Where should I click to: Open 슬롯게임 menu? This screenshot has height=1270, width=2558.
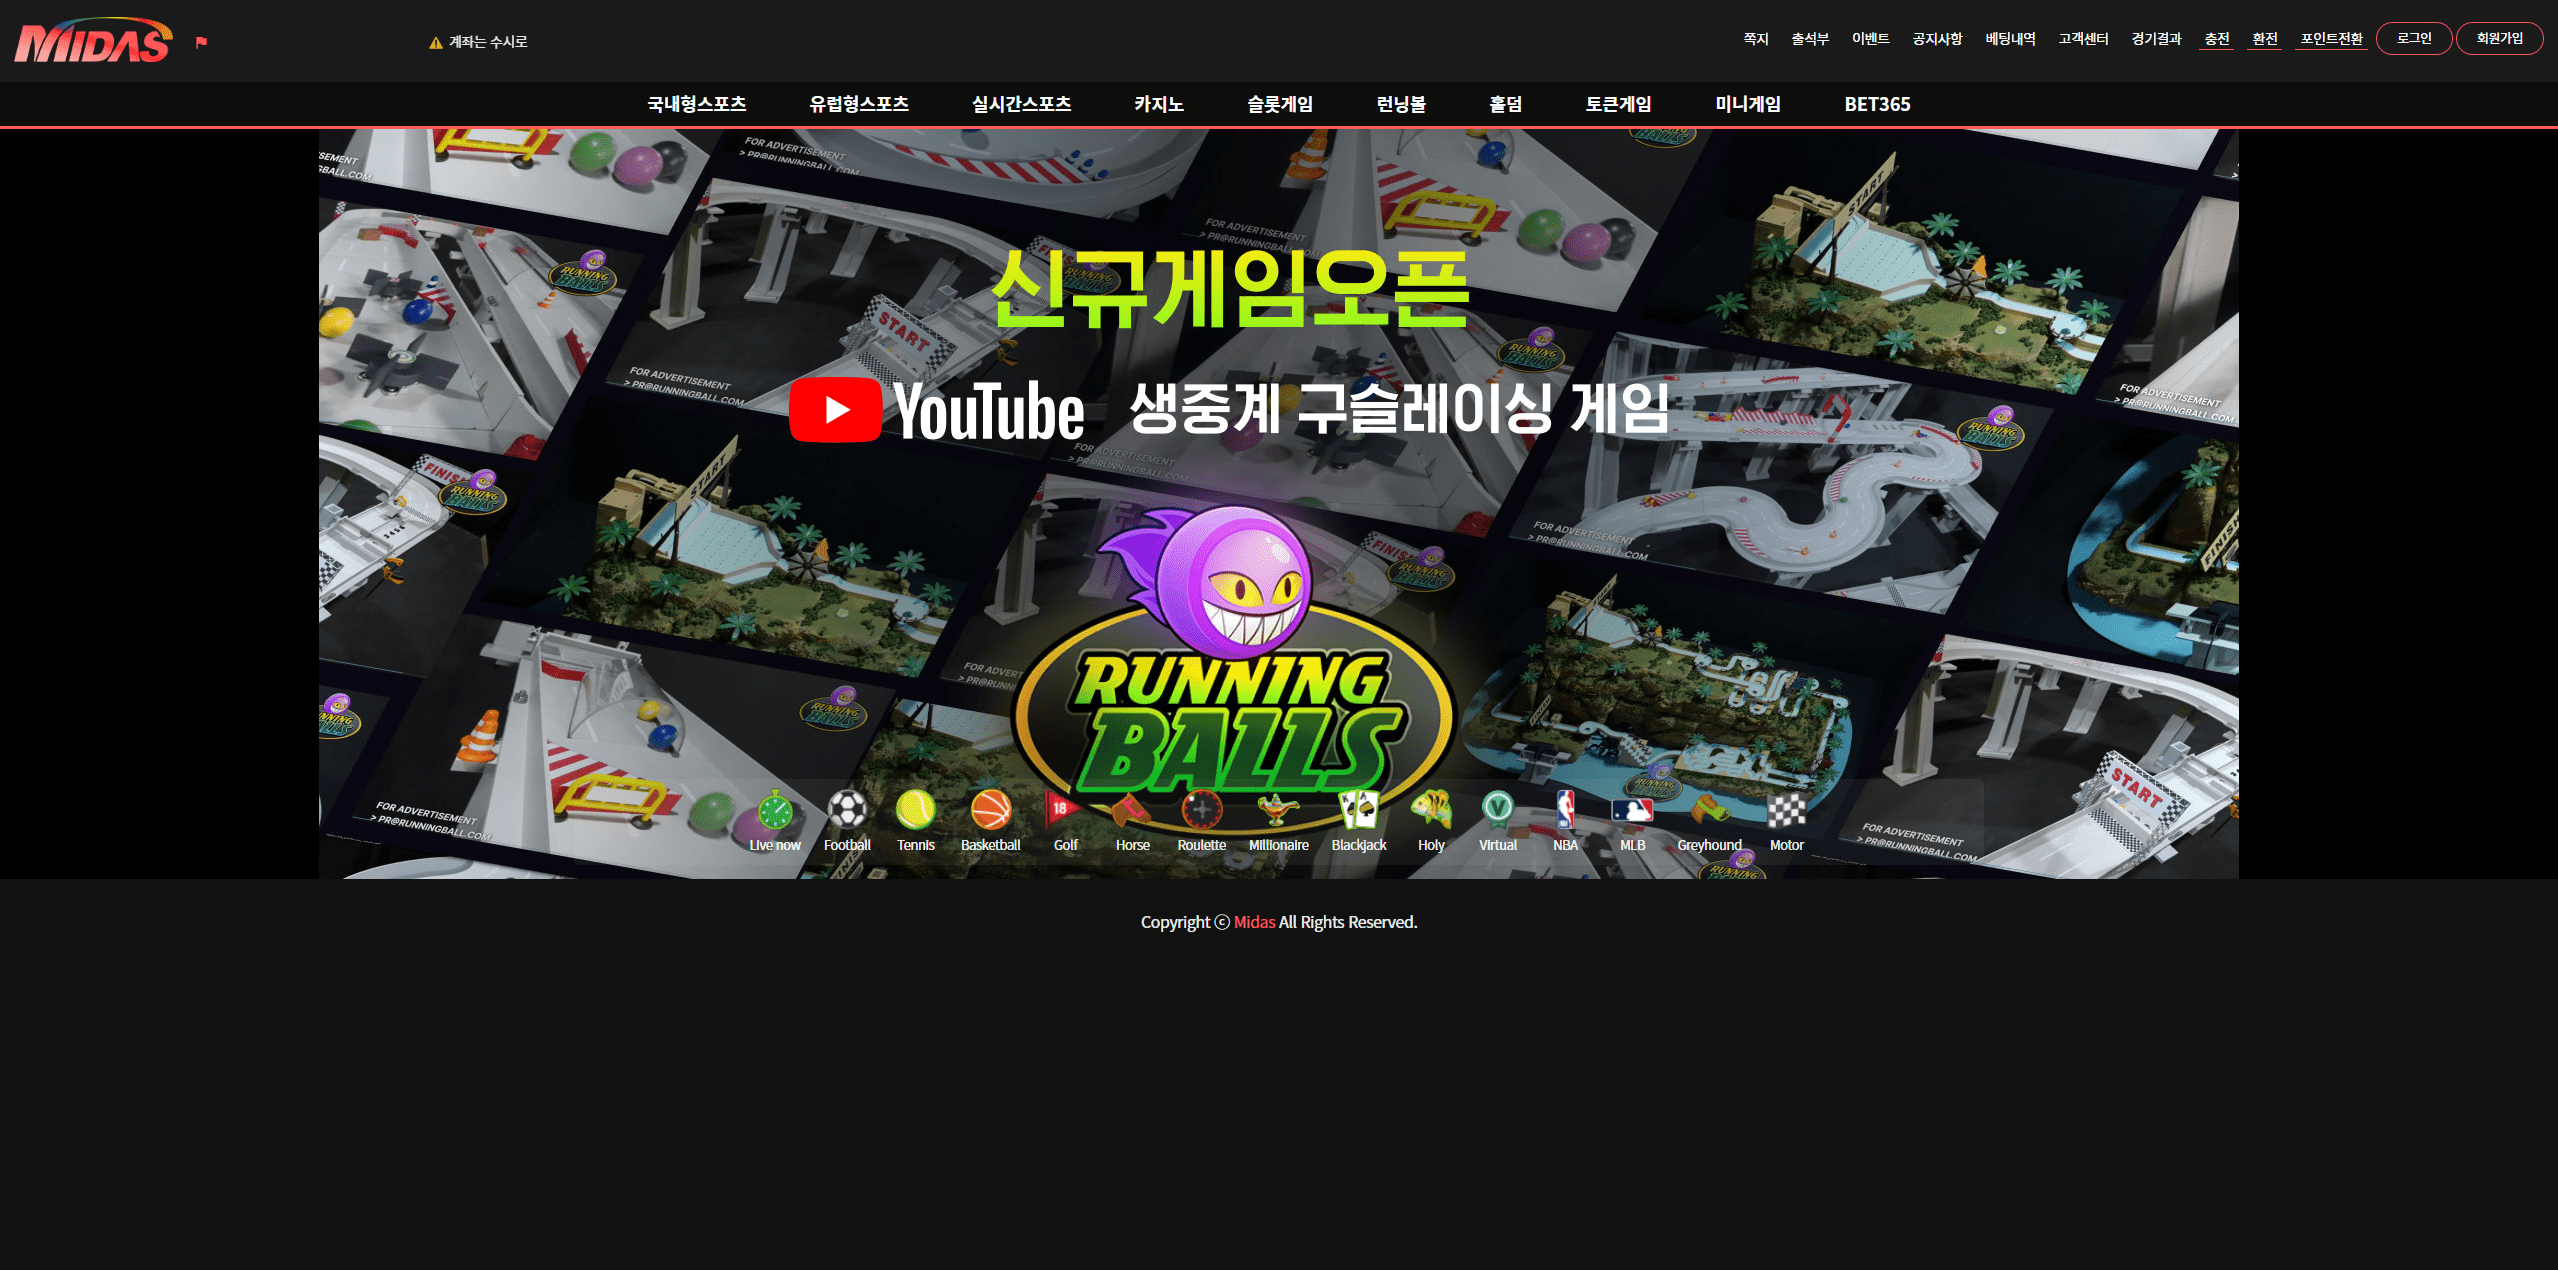[x=1280, y=104]
